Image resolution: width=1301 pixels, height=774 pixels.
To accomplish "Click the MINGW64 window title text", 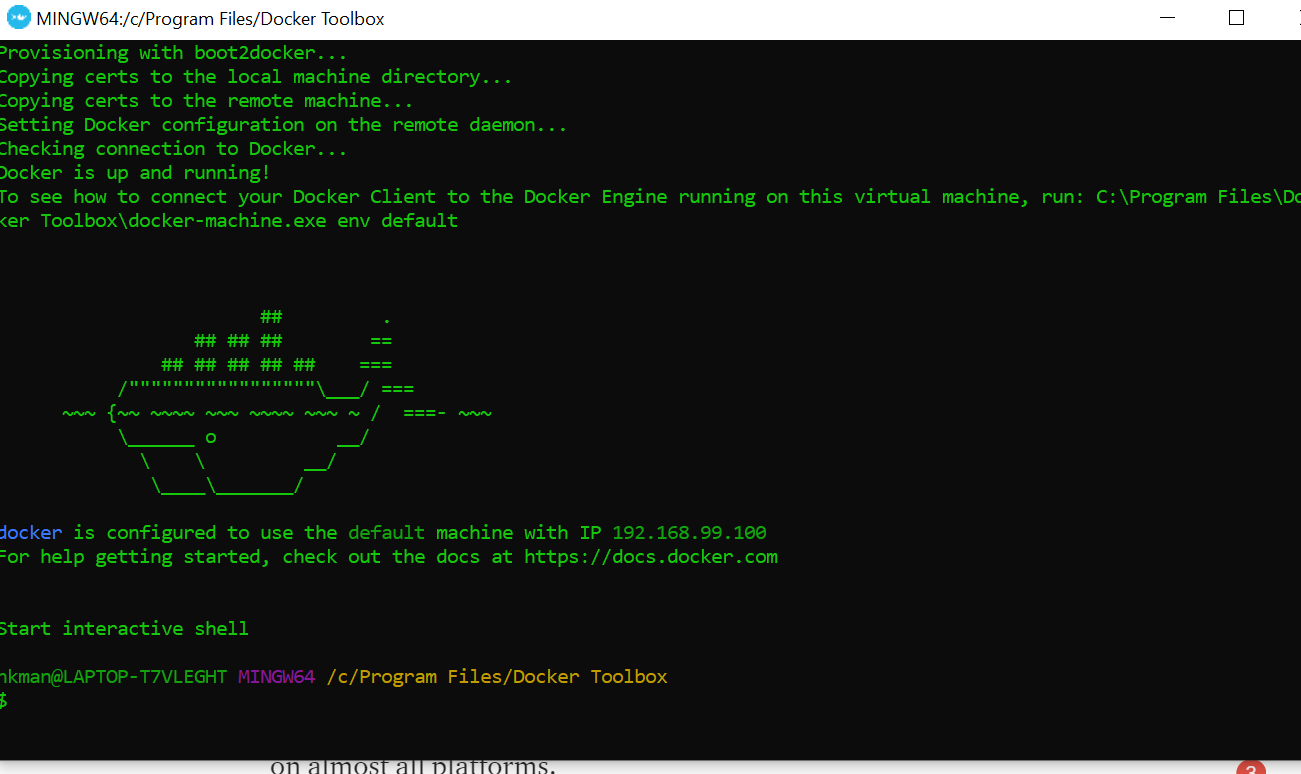I will coord(210,19).
